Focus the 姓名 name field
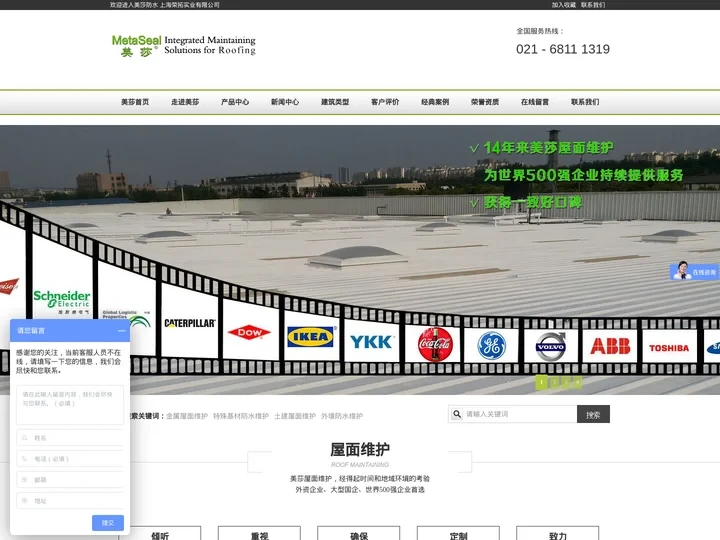This screenshot has width=720, height=540. [70, 438]
